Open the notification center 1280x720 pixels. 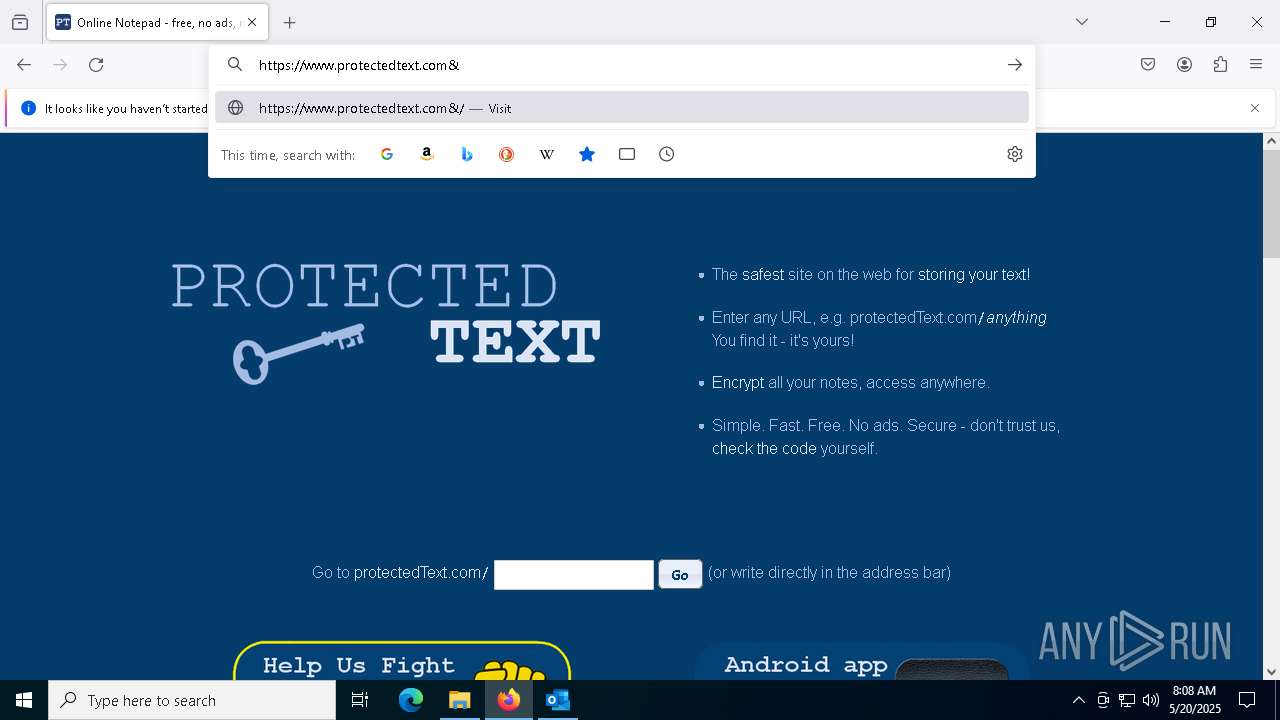click(x=1248, y=700)
